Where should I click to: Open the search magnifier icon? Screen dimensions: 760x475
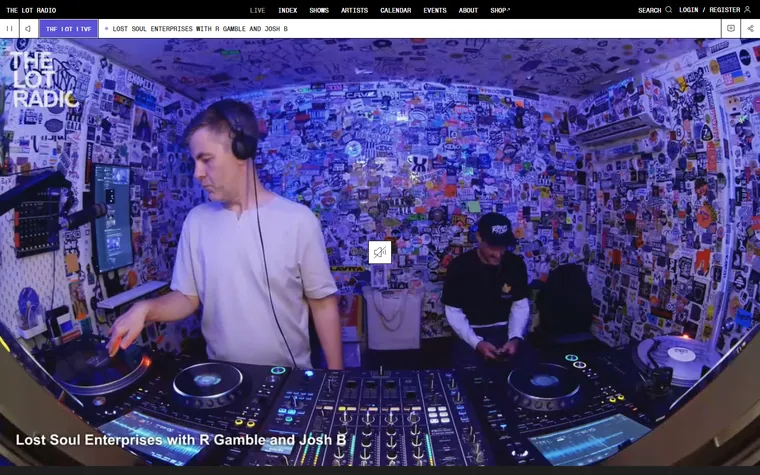pyautogui.click(x=668, y=10)
